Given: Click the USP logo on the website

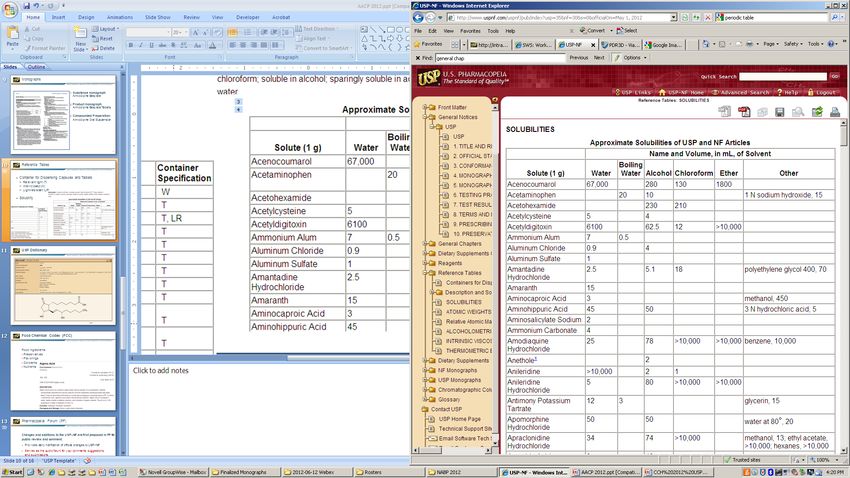Looking at the screenshot, I should (x=428, y=78).
